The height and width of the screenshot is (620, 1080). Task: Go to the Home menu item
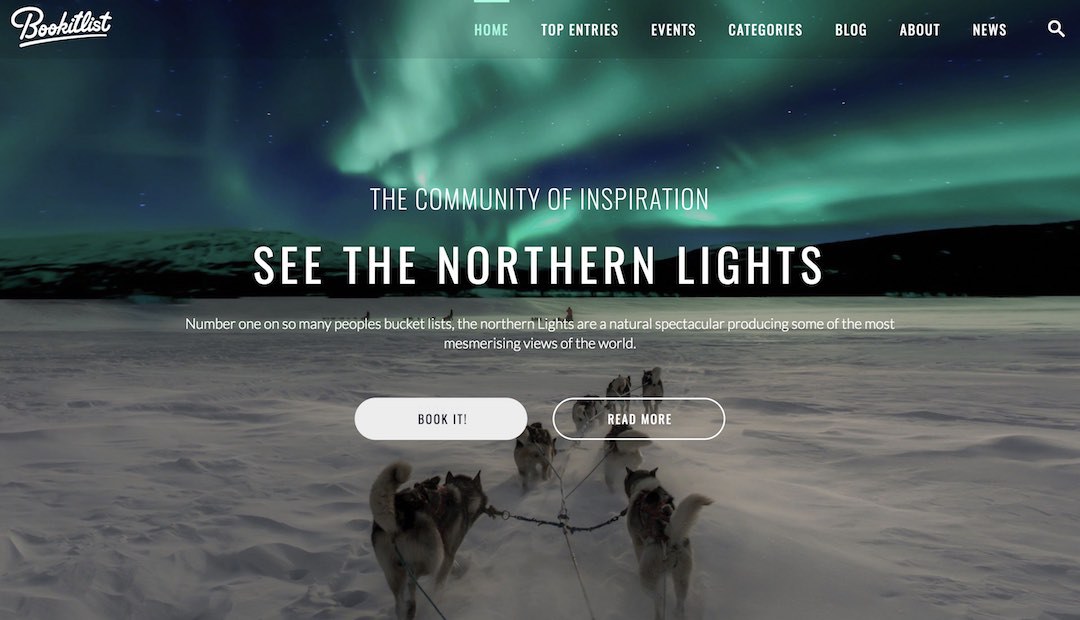[x=491, y=30]
